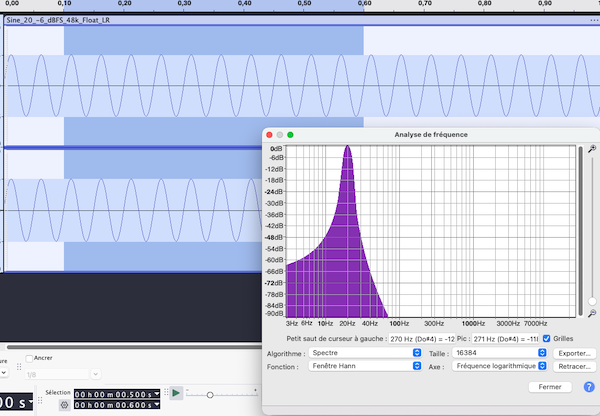Toggle the Grilles checkbox
600x416 pixels.
pyautogui.click(x=546, y=338)
